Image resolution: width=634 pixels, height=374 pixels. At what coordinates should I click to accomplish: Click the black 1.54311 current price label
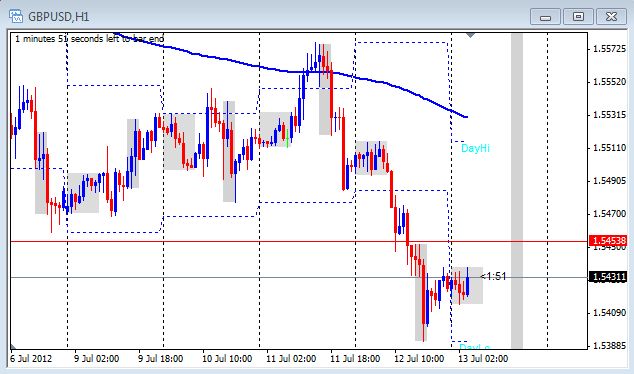click(x=609, y=277)
